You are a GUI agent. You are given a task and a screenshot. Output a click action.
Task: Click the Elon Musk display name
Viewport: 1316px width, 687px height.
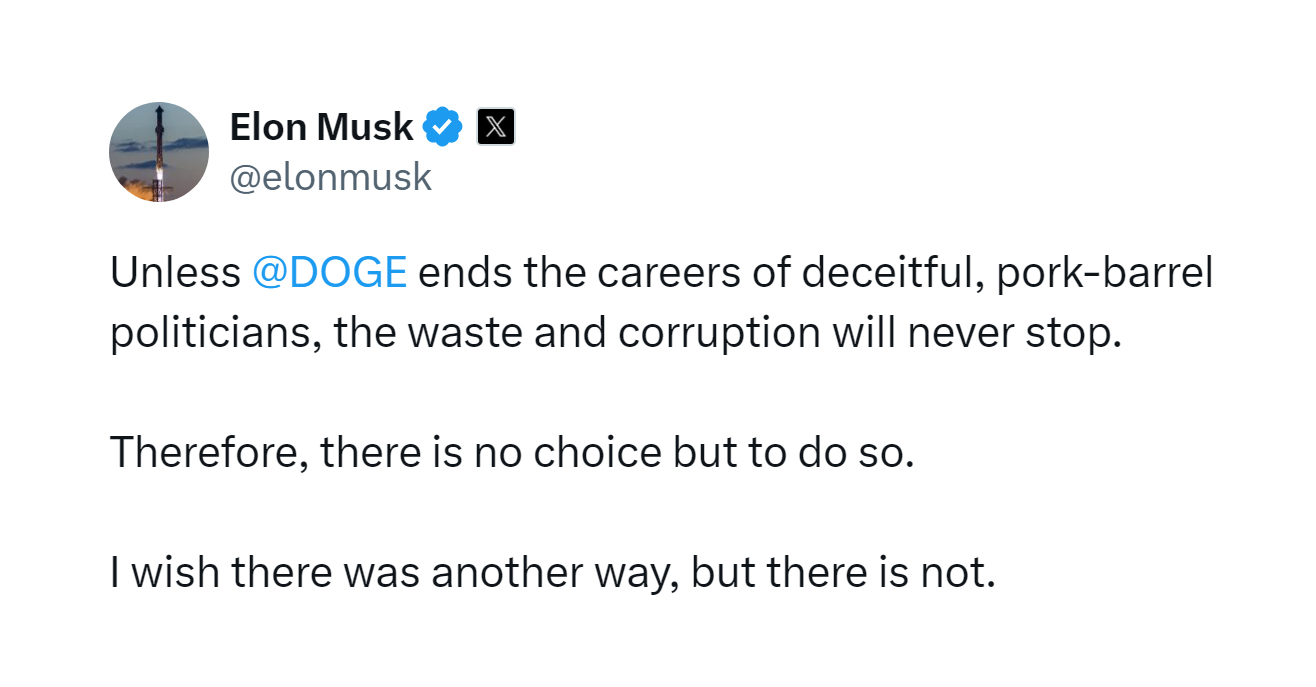click(x=321, y=127)
